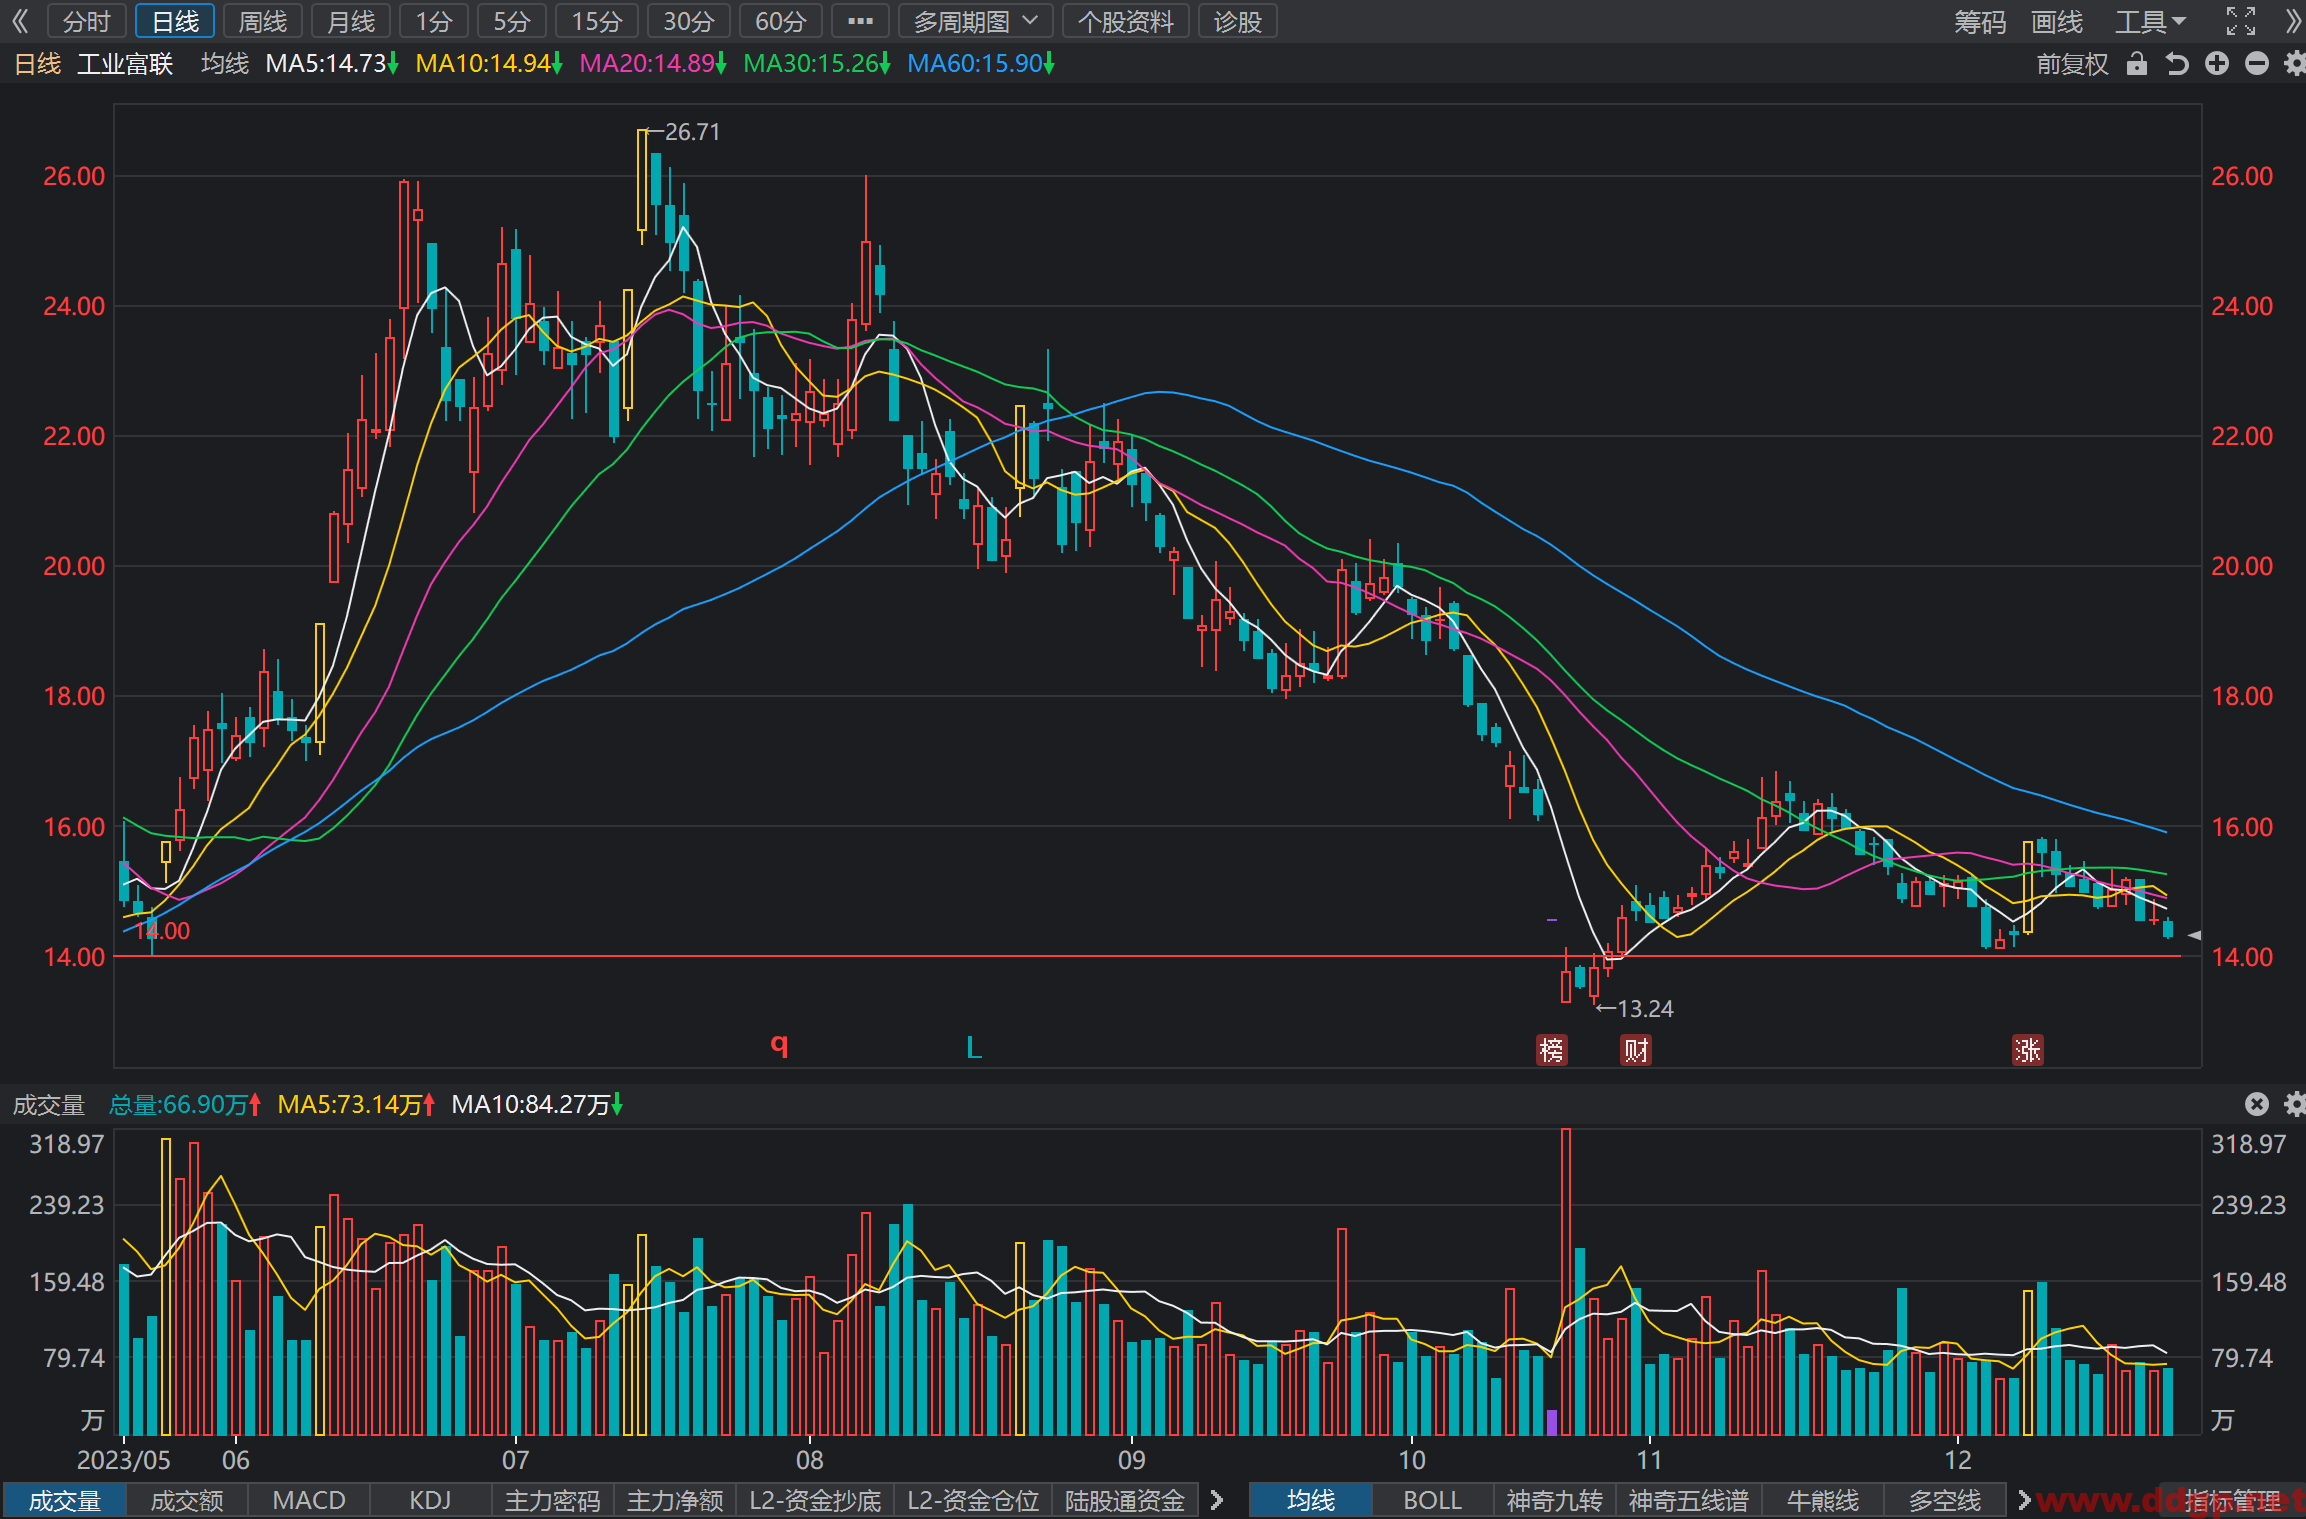Viewport: 2306px width, 1519px height.
Task: Open the 工具 dropdown menu
Action: (2151, 21)
